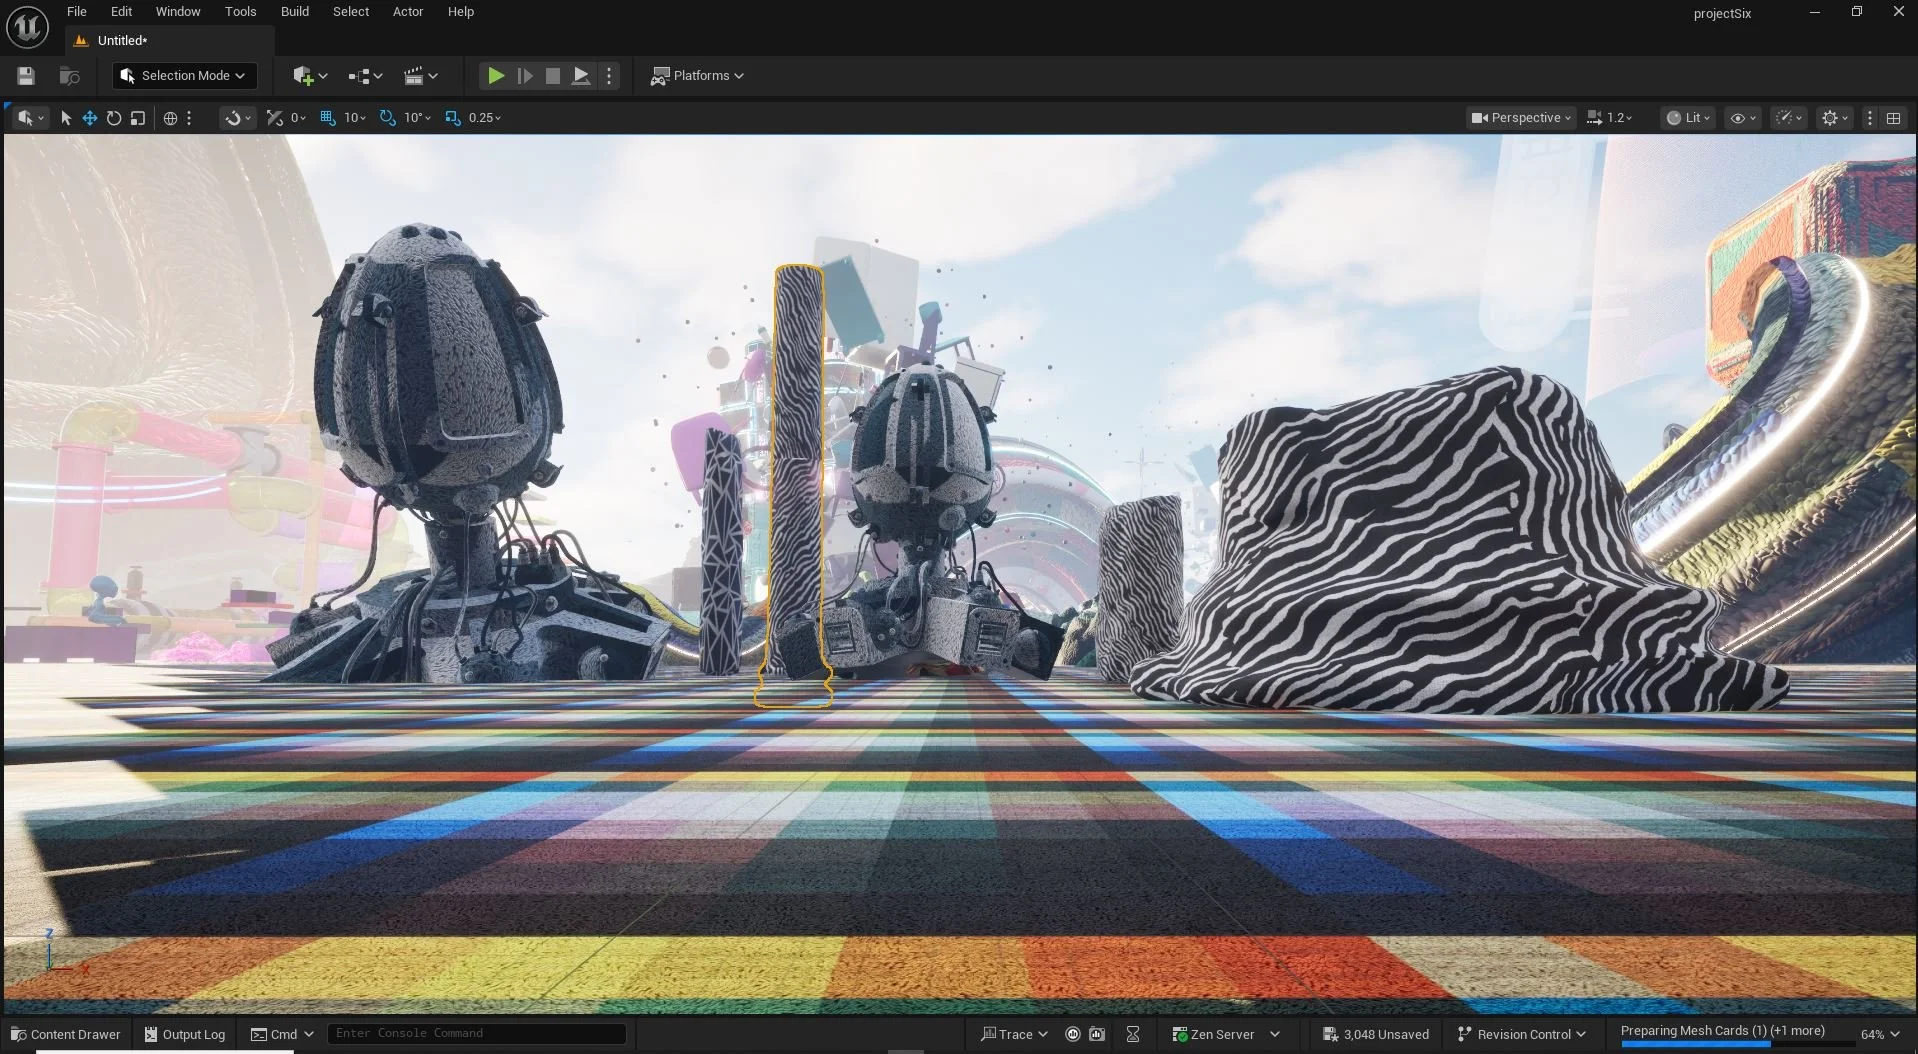Open the surface snapping dropdown
Screen dimensions: 1918x1054
point(238,118)
